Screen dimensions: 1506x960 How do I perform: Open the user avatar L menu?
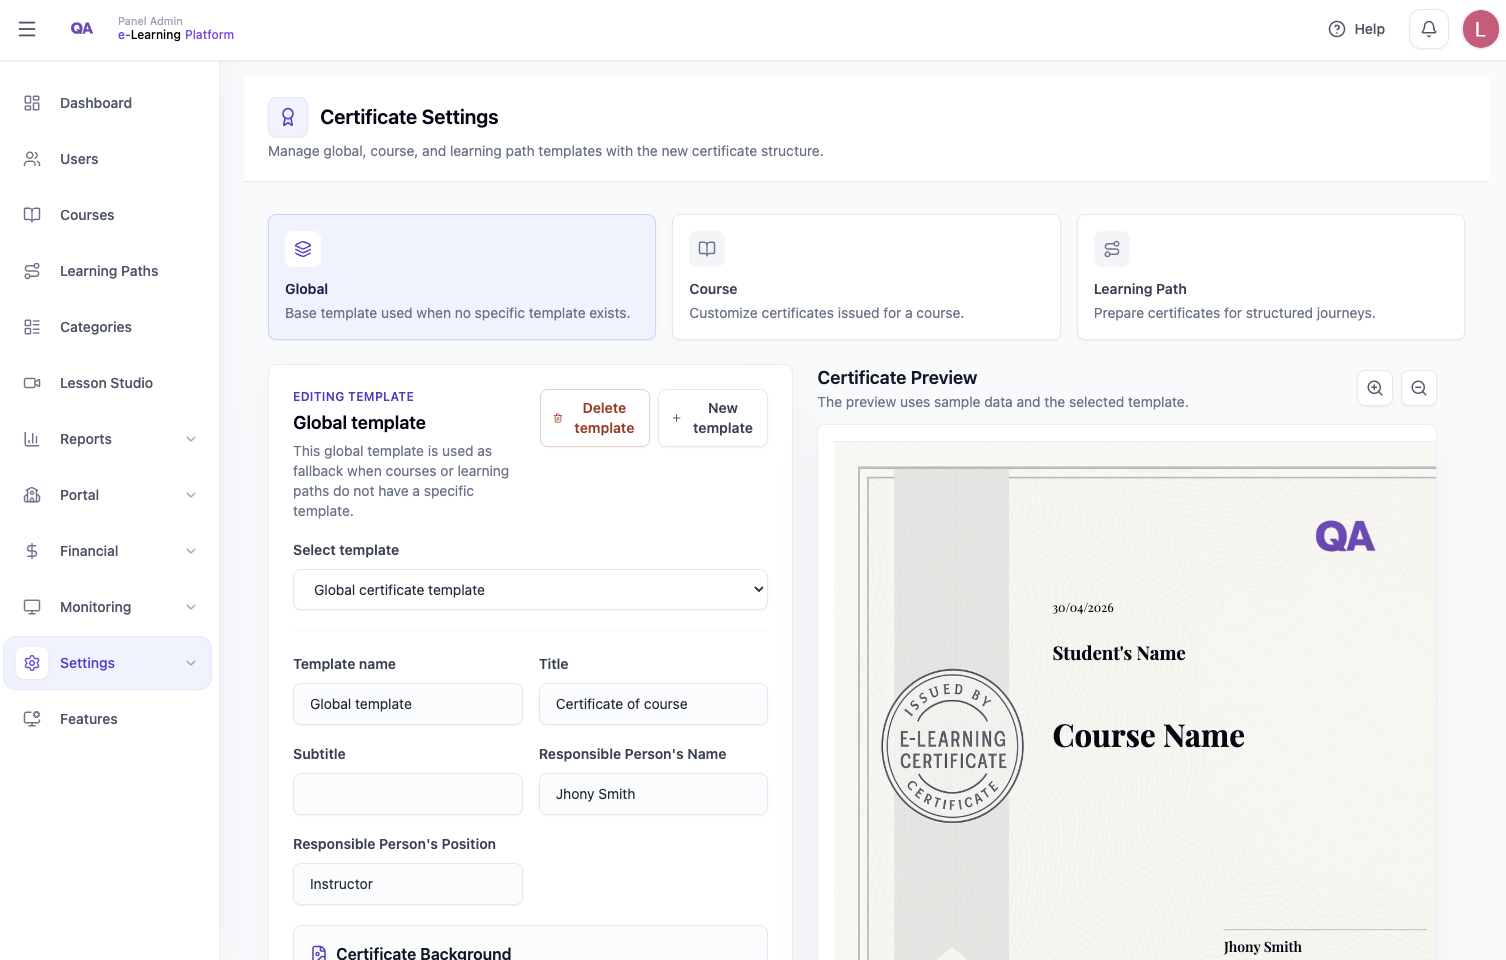[x=1481, y=29]
